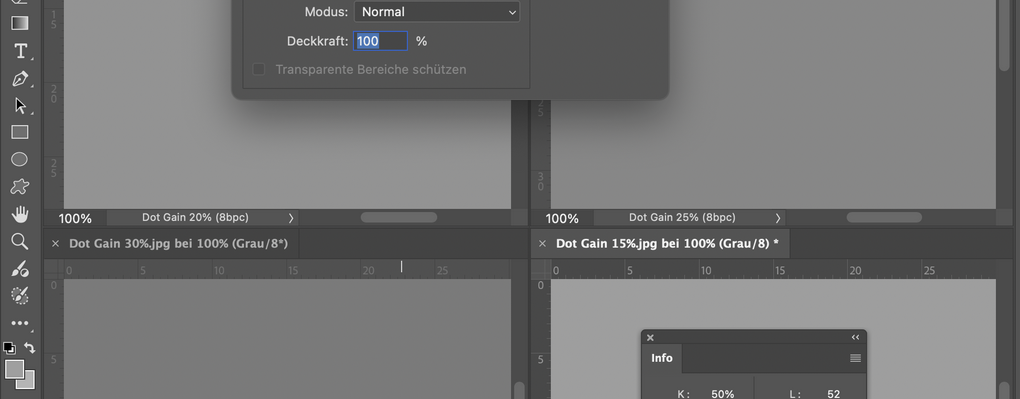Select the Type tool
Screen dimensions: 1020x399
pos(20,51)
